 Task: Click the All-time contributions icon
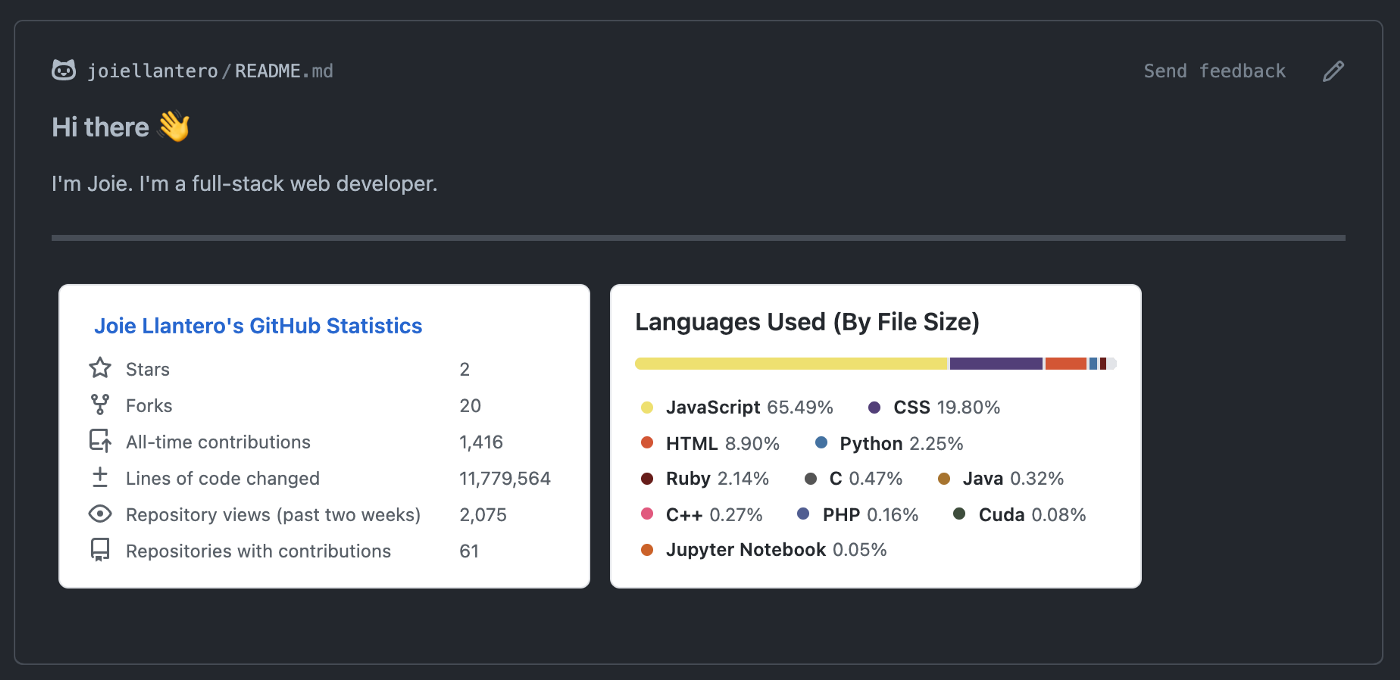tap(99, 441)
